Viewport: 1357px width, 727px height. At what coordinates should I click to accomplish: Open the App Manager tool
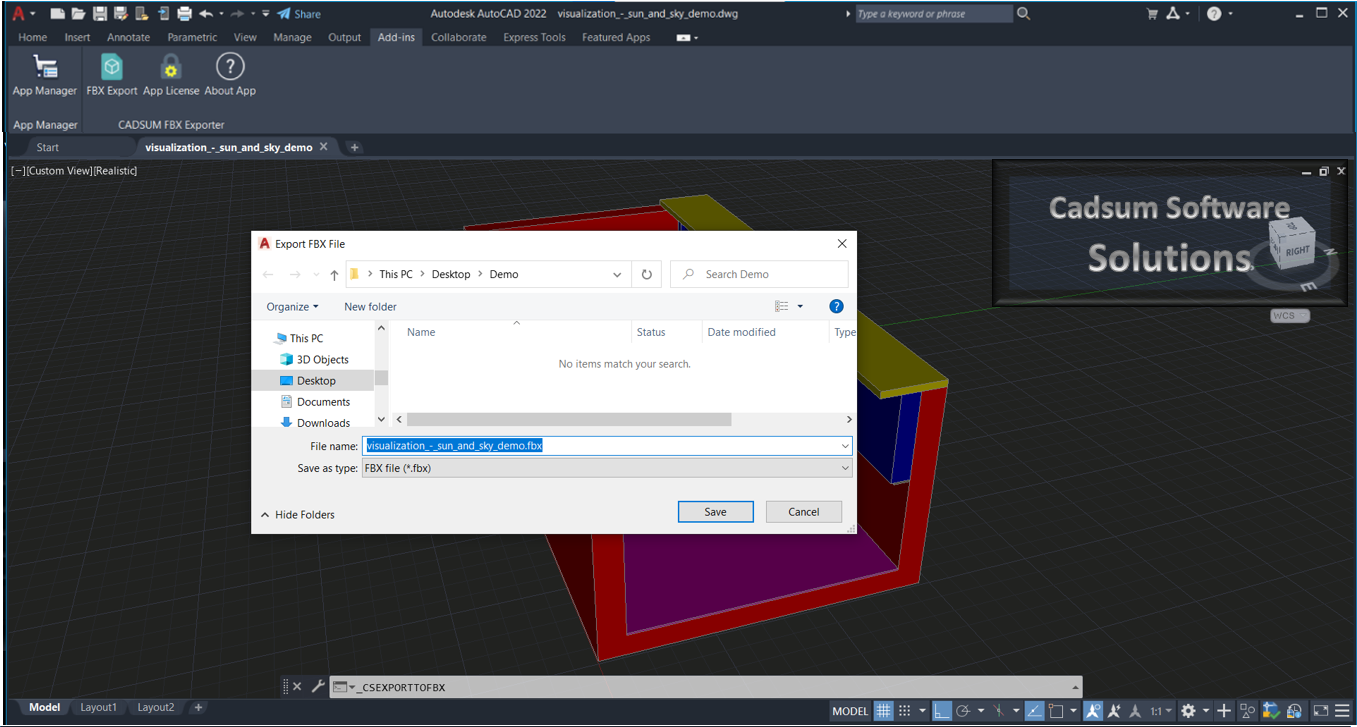44,73
